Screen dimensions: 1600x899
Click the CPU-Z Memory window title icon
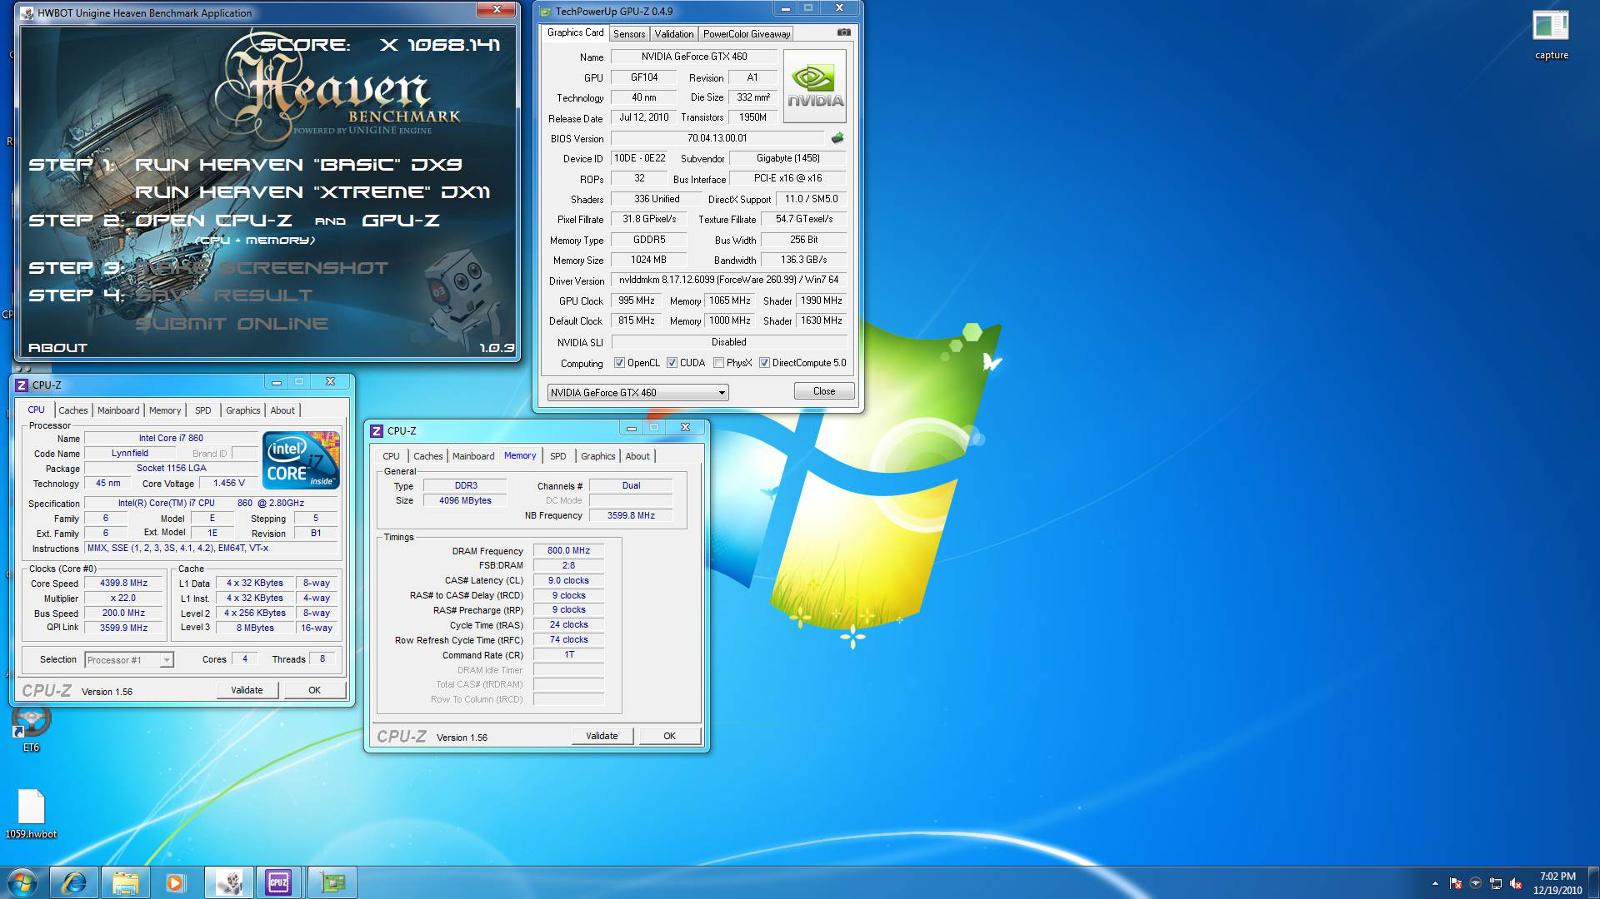click(x=377, y=431)
